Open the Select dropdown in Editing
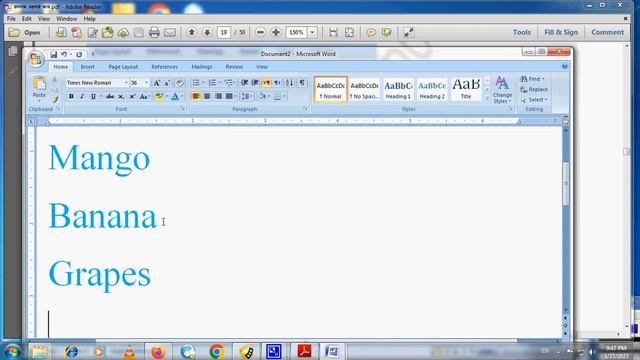 click(x=534, y=100)
